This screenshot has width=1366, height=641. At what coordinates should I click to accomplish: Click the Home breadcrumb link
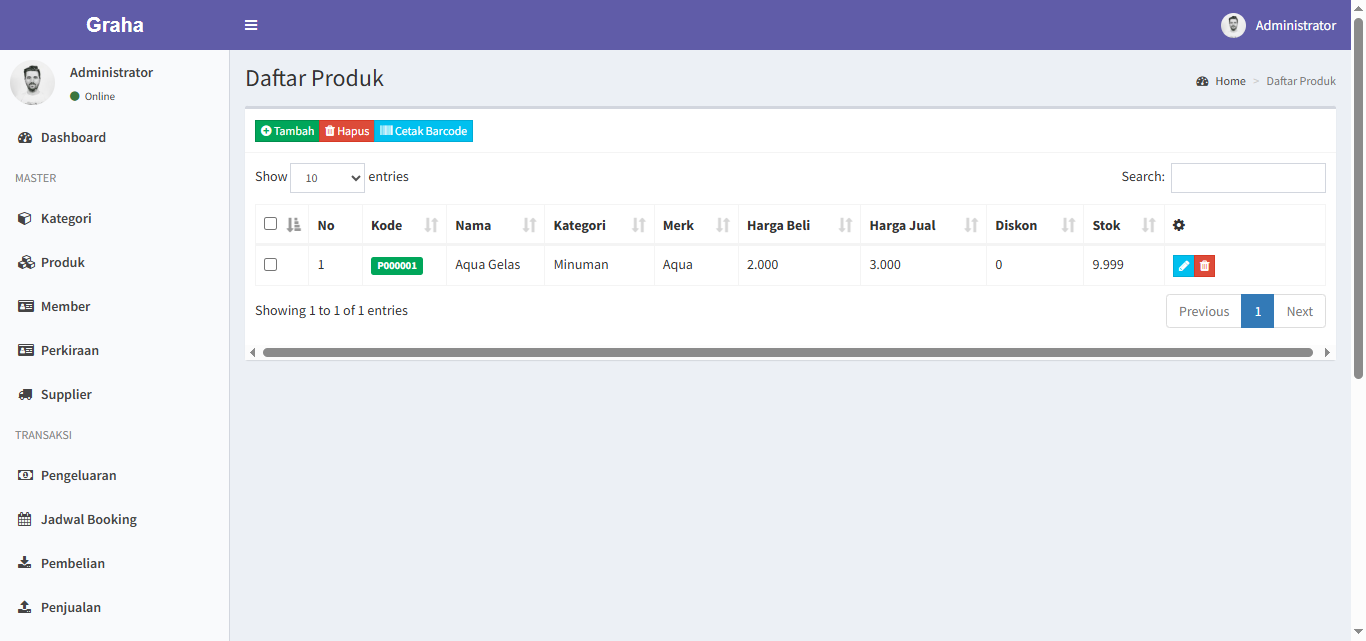[1230, 81]
